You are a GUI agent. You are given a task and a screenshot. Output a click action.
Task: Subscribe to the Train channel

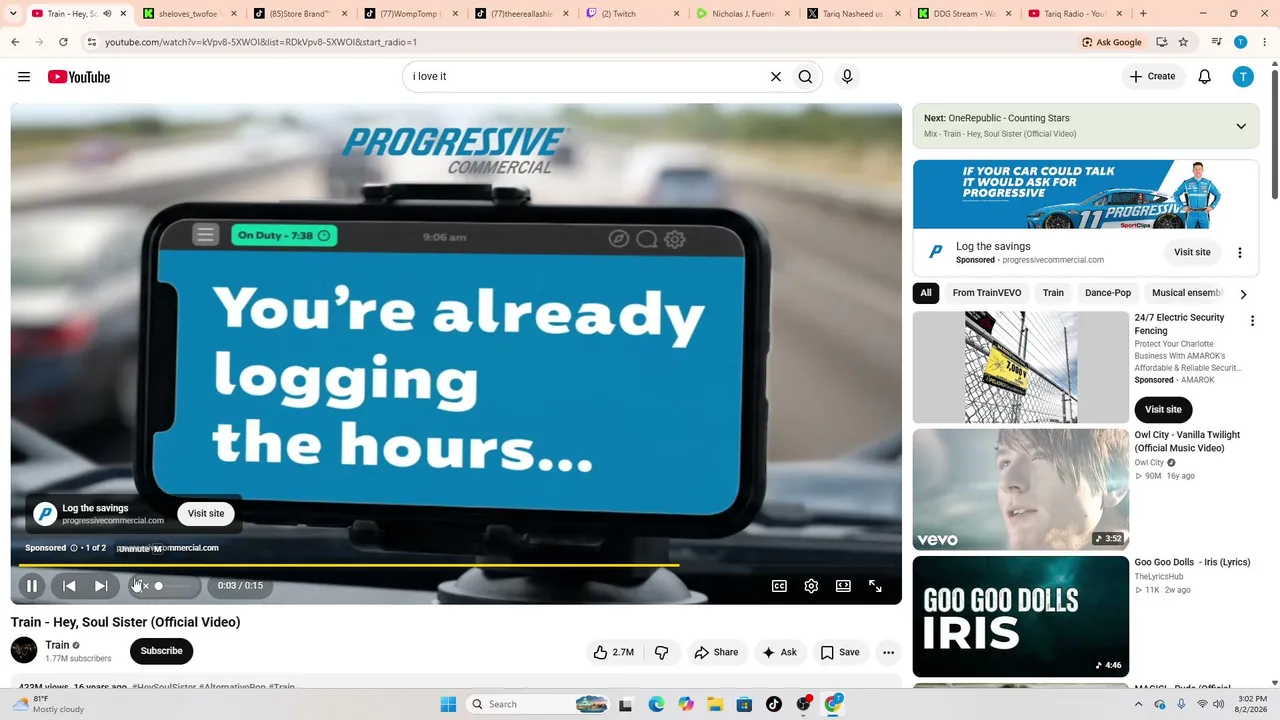point(161,651)
